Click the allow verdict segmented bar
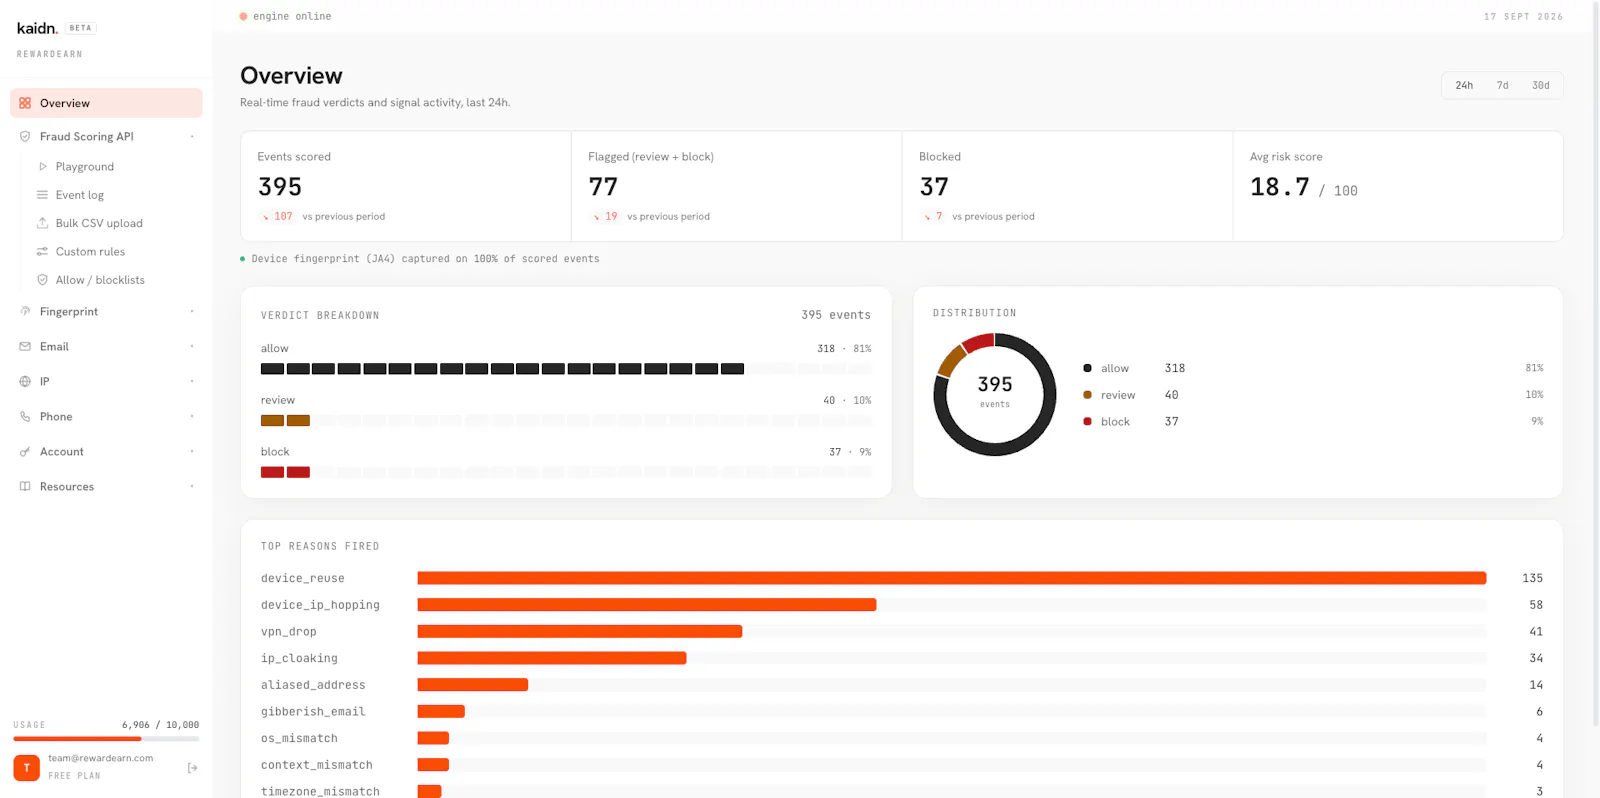The width and height of the screenshot is (1600, 798). click(x=566, y=369)
